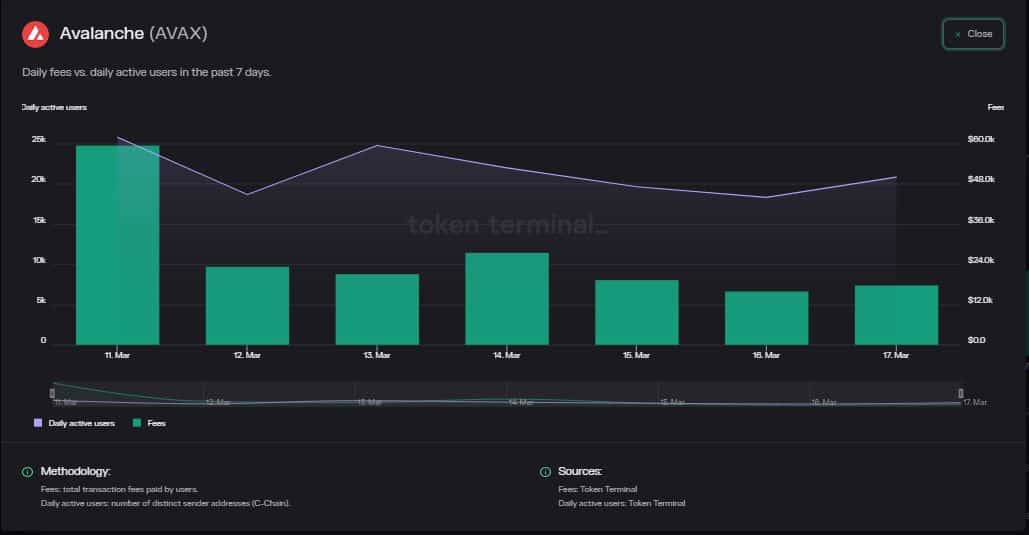Select the right range navigator handle
The height and width of the screenshot is (535, 1029).
click(x=961, y=393)
